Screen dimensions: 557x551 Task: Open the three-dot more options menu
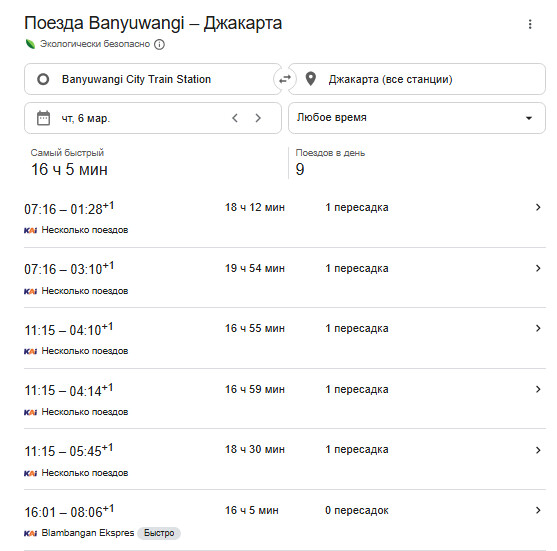(530, 24)
